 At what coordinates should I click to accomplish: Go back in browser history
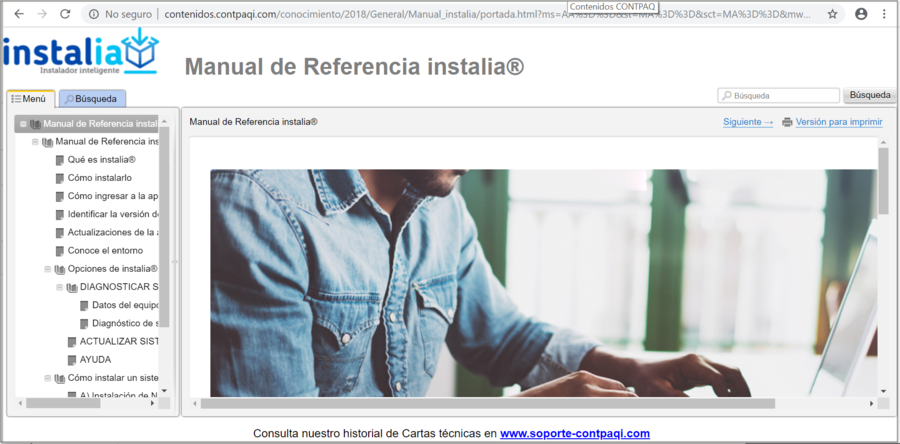point(19,14)
